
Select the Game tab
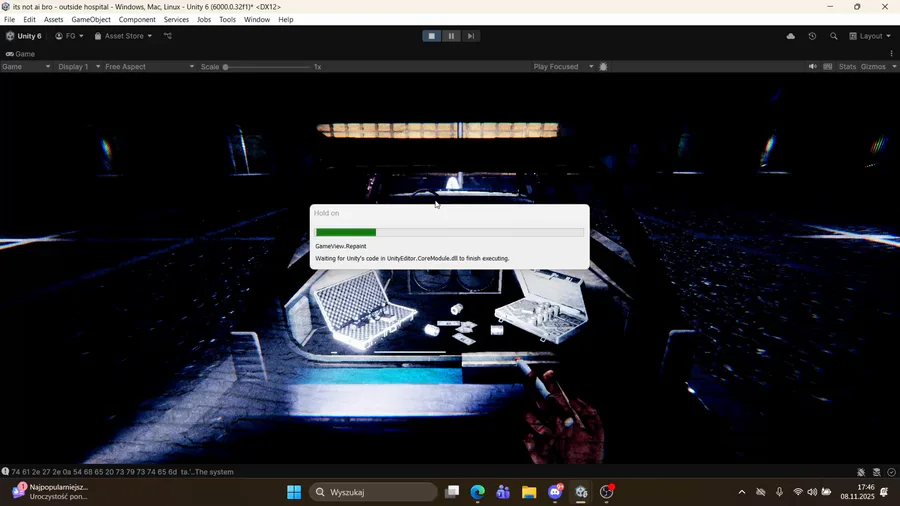[21, 54]
